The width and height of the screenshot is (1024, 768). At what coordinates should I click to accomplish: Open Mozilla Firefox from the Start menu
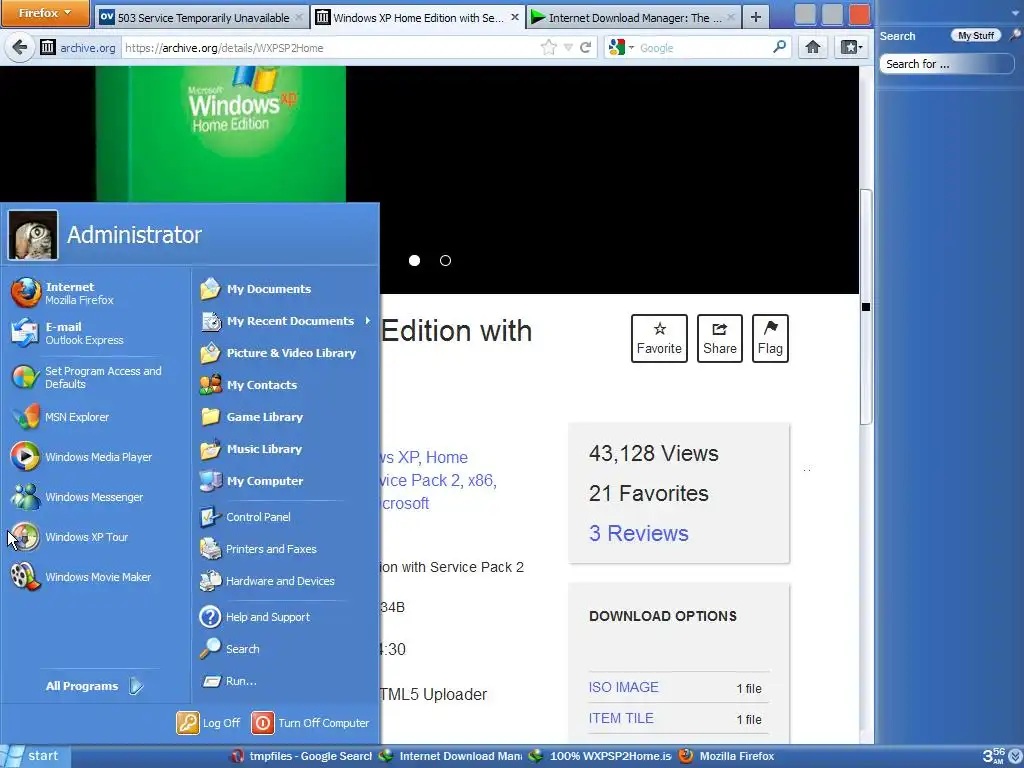coord(63,293)
